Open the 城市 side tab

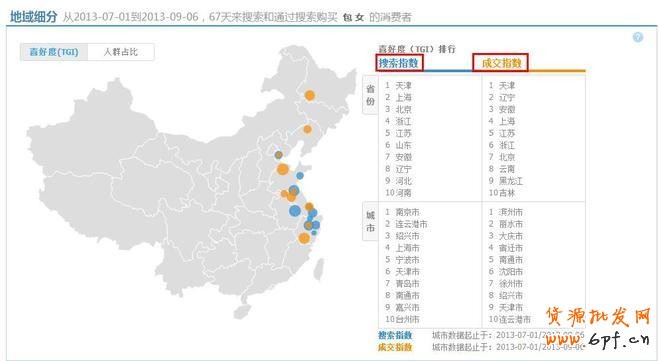370,222
